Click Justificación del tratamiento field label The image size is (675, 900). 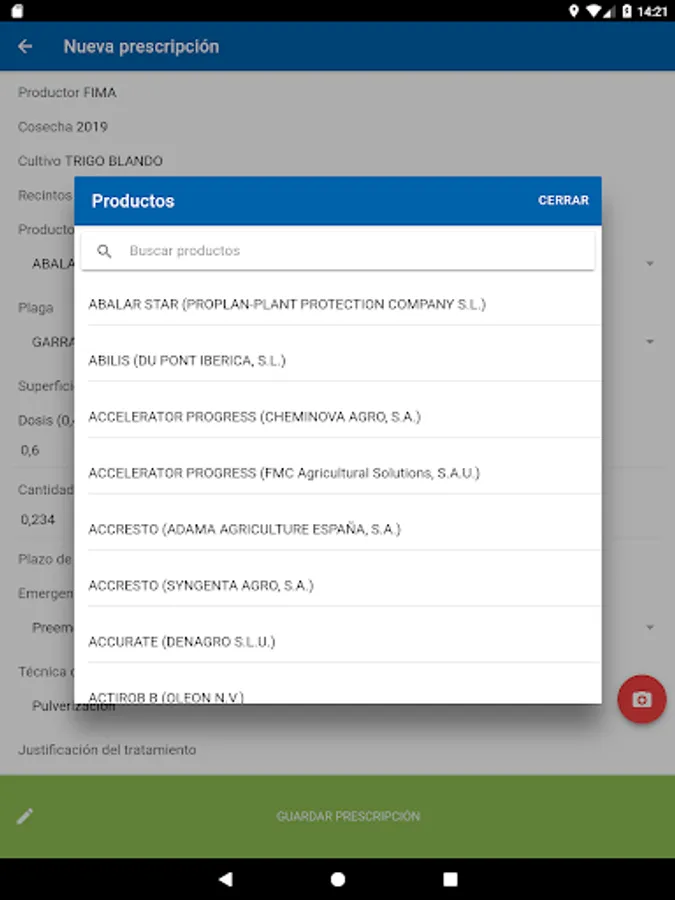point(107,750)
